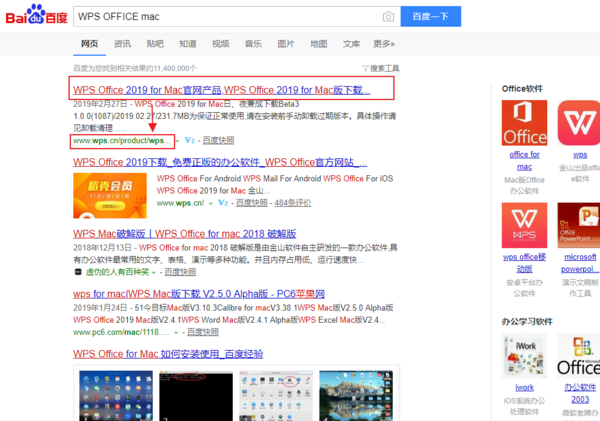Image resolution: width=600 pixels, height=421 pixels.
Task: Click V2 badge beside www.wps.cn/
Action: [223, 203]
